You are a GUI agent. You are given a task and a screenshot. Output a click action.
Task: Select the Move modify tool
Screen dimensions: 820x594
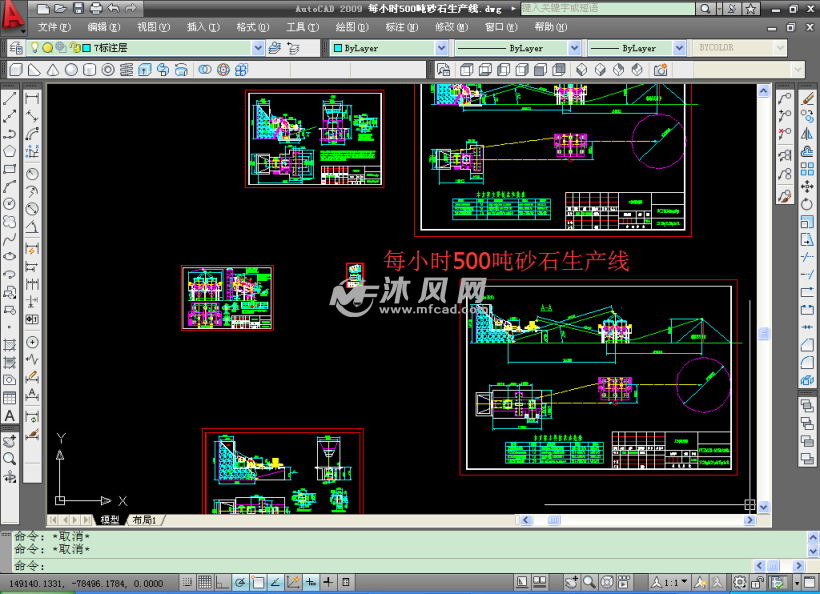coord(807,187)
